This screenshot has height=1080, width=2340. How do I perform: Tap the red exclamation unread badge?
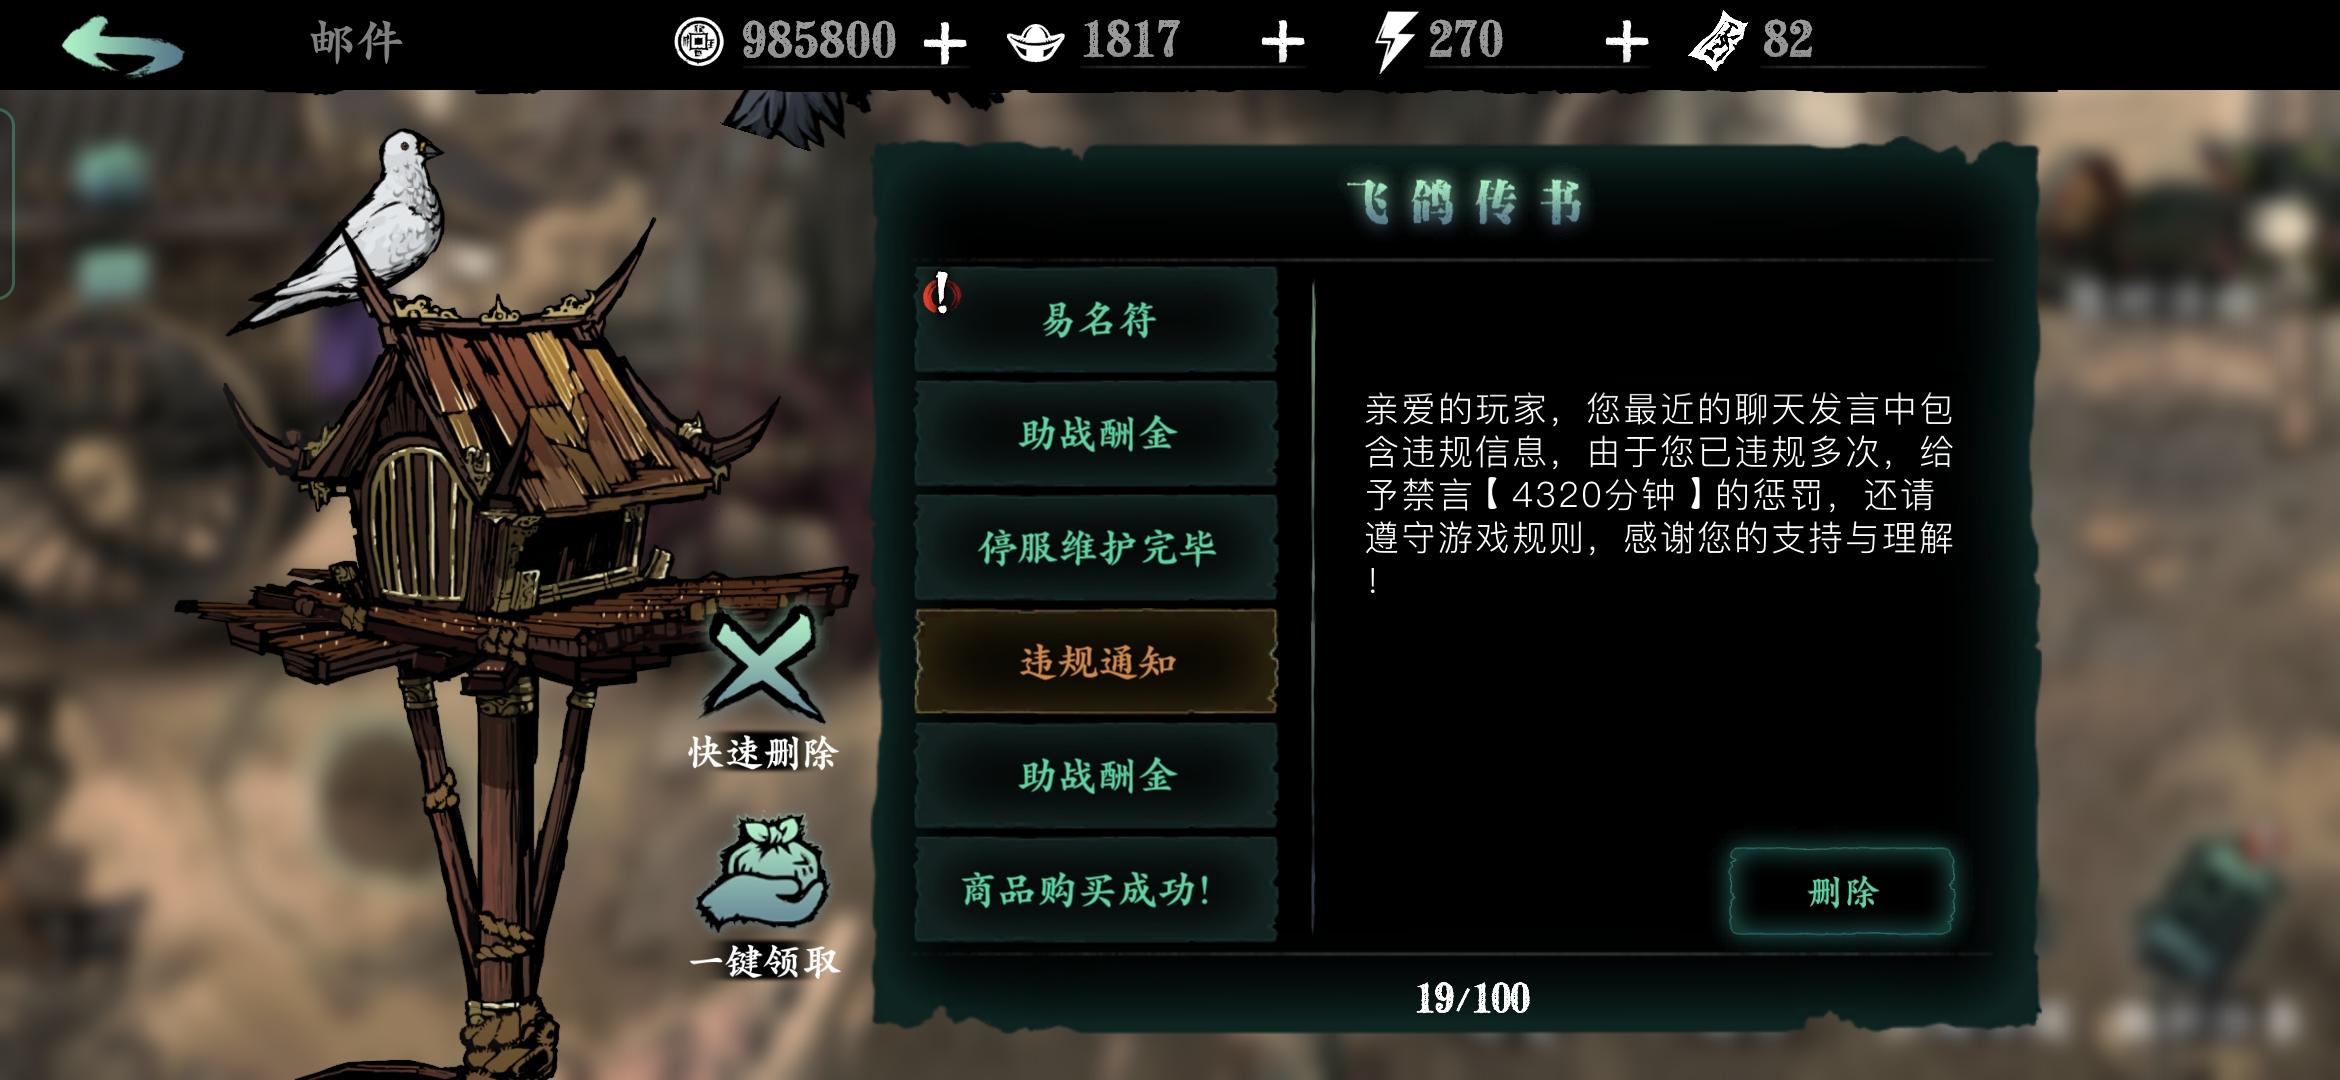[940, 293]
